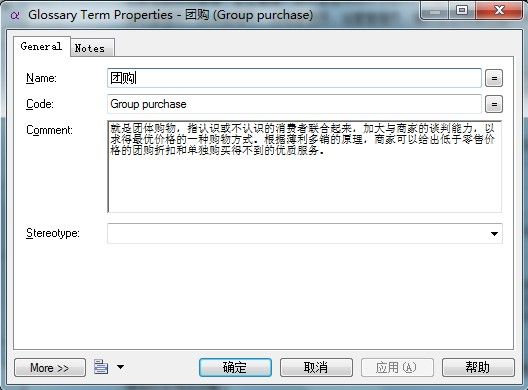
Task: Cancel with the 取消 button
Action: (x=316, y=367)
